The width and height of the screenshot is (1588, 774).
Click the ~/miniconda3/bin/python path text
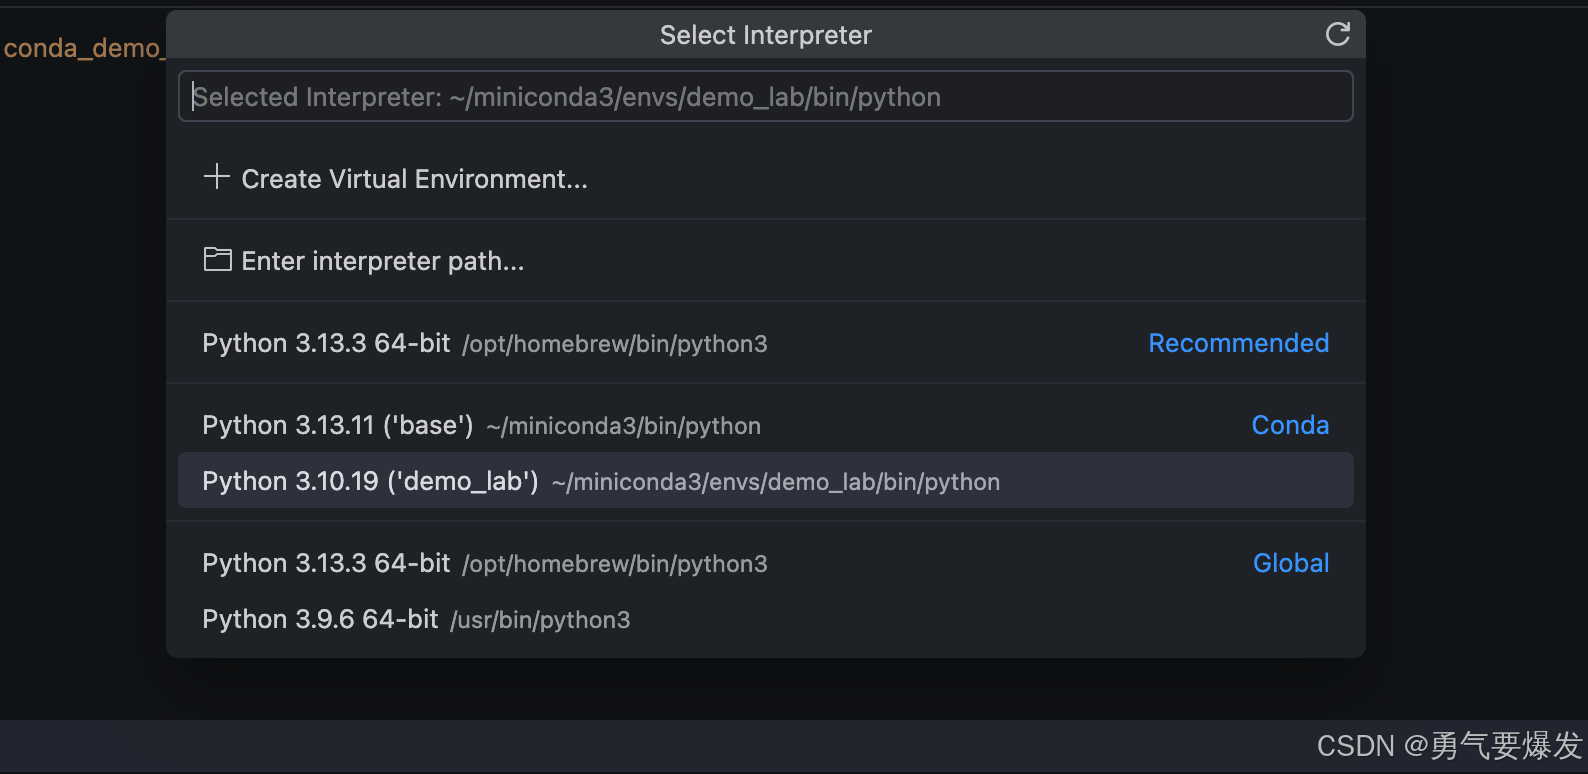pyautogui.click(x=624, y=426)
